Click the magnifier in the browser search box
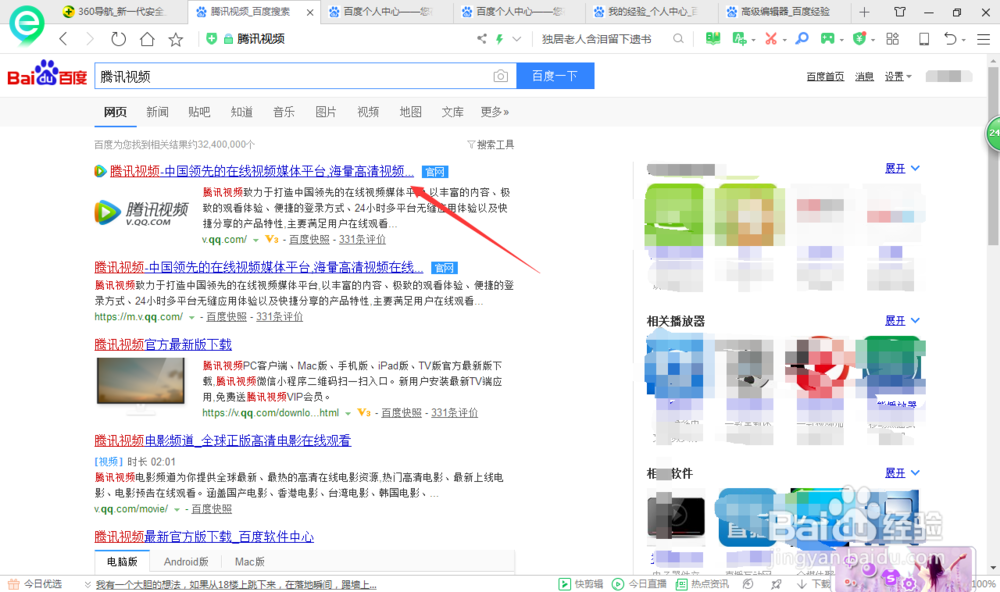Viewport: 1000px width, 592px height. click(678, 39)
